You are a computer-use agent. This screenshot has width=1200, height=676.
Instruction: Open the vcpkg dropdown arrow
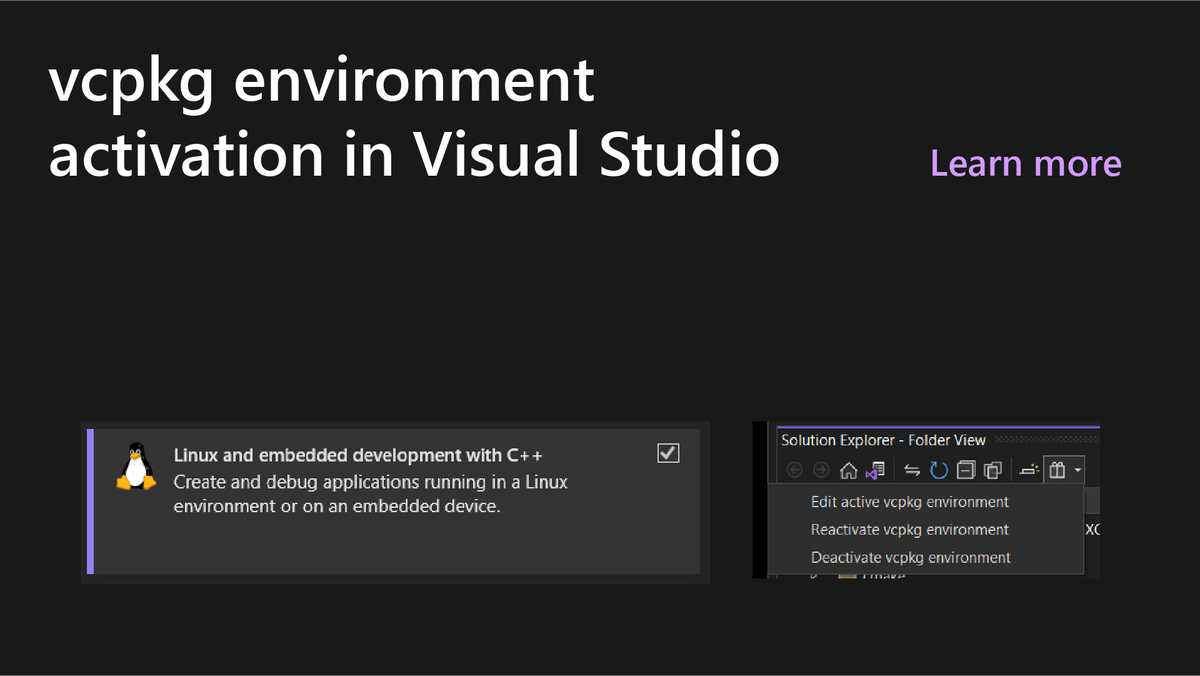(x=1077, y=470)
